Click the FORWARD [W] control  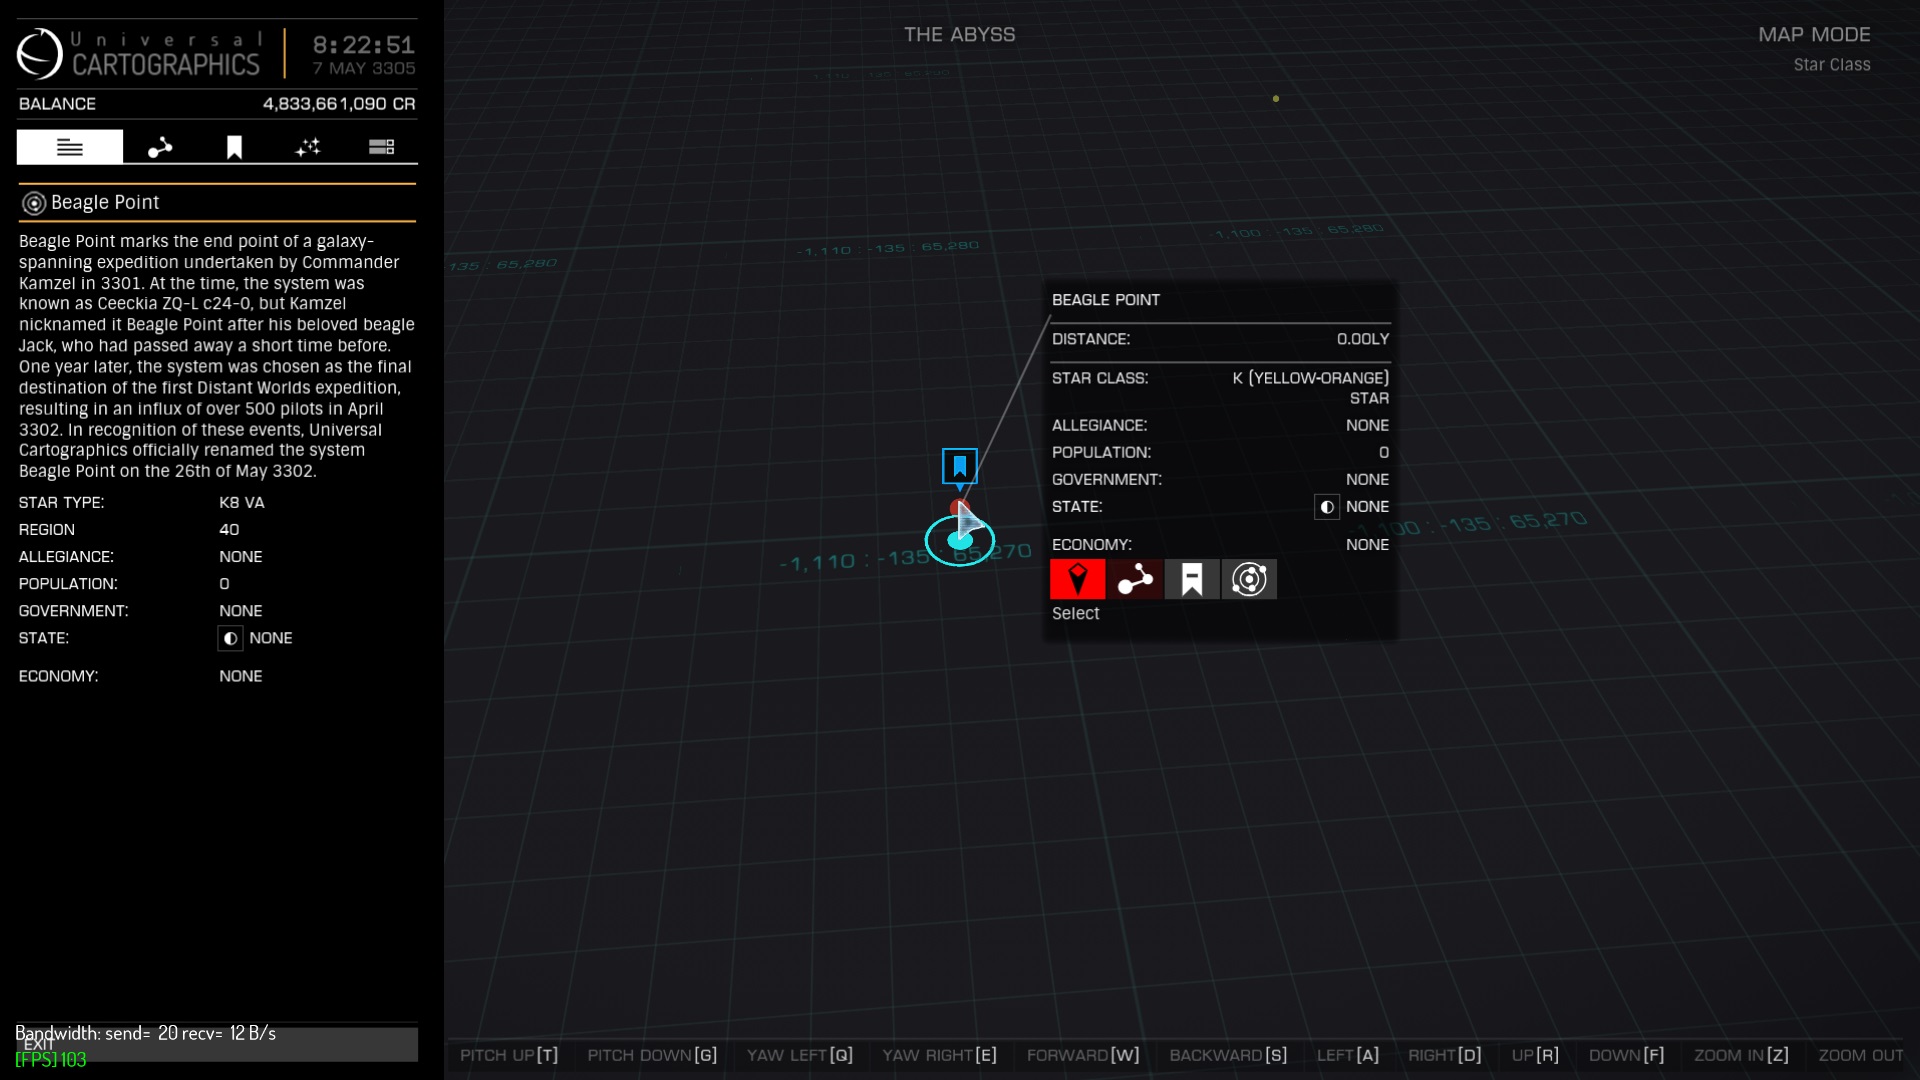(x=1083, y=1055)
